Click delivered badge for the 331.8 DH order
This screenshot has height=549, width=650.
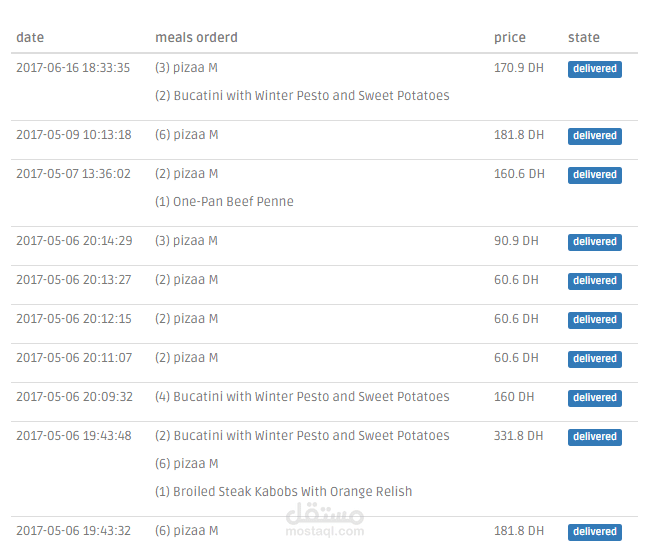[595, 437]
